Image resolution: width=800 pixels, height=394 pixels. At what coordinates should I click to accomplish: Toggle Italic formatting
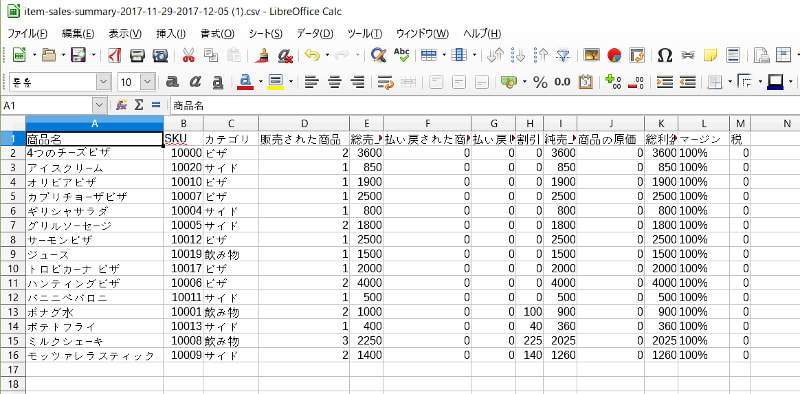click(195, 82)
